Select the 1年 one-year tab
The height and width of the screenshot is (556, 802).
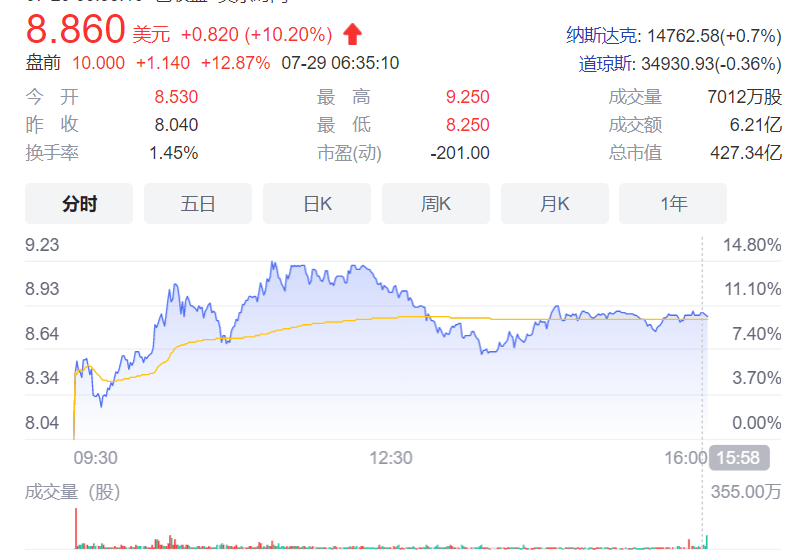pos(673,204)
